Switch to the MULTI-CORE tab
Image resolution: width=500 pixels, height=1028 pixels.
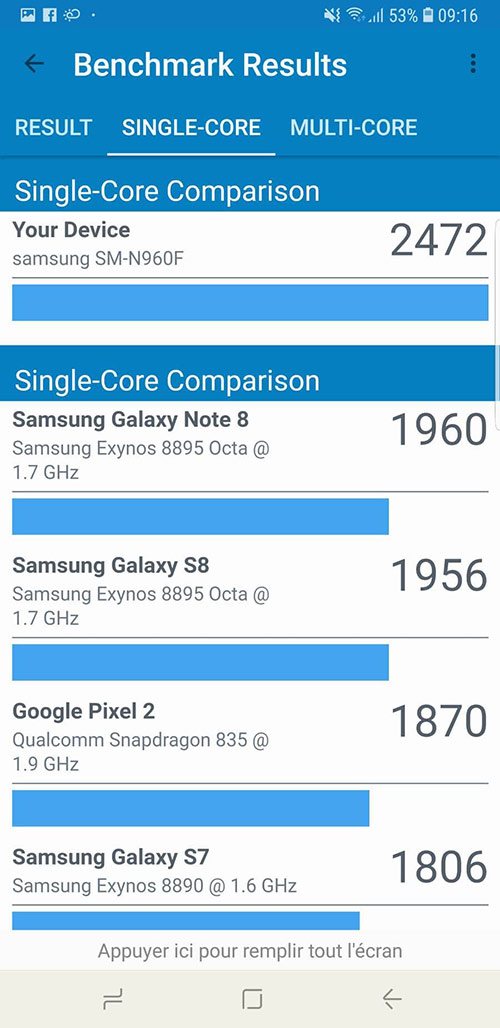click(354, 127)
